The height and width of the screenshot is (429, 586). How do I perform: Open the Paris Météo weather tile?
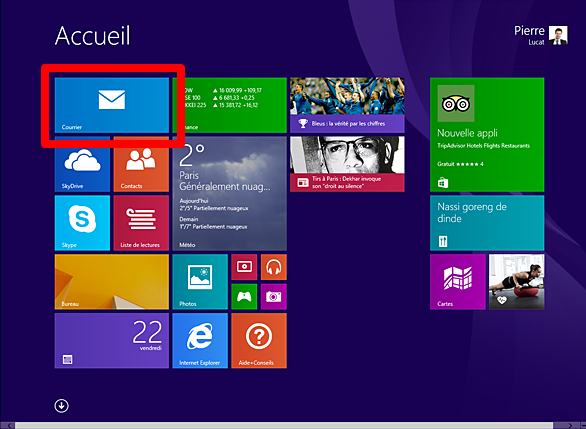pos(229,194)
